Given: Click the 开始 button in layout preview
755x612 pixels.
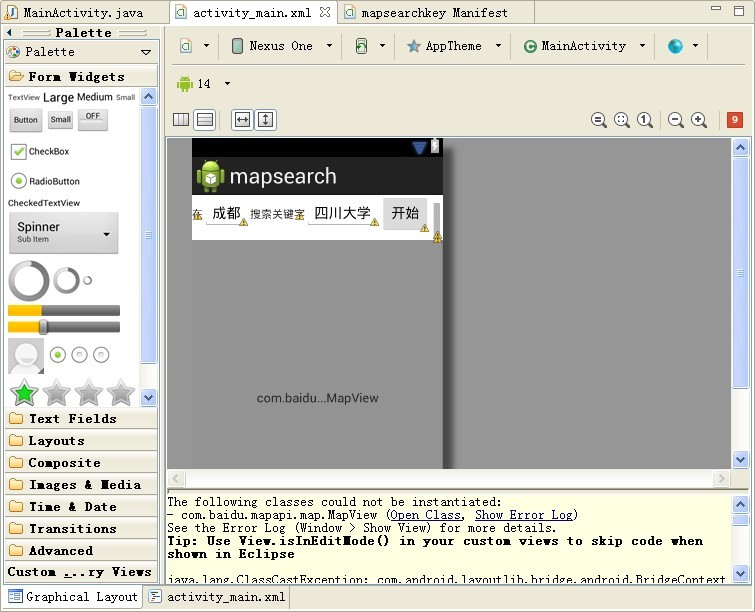Looking at the screenshot, I should [x=405, y=213].
